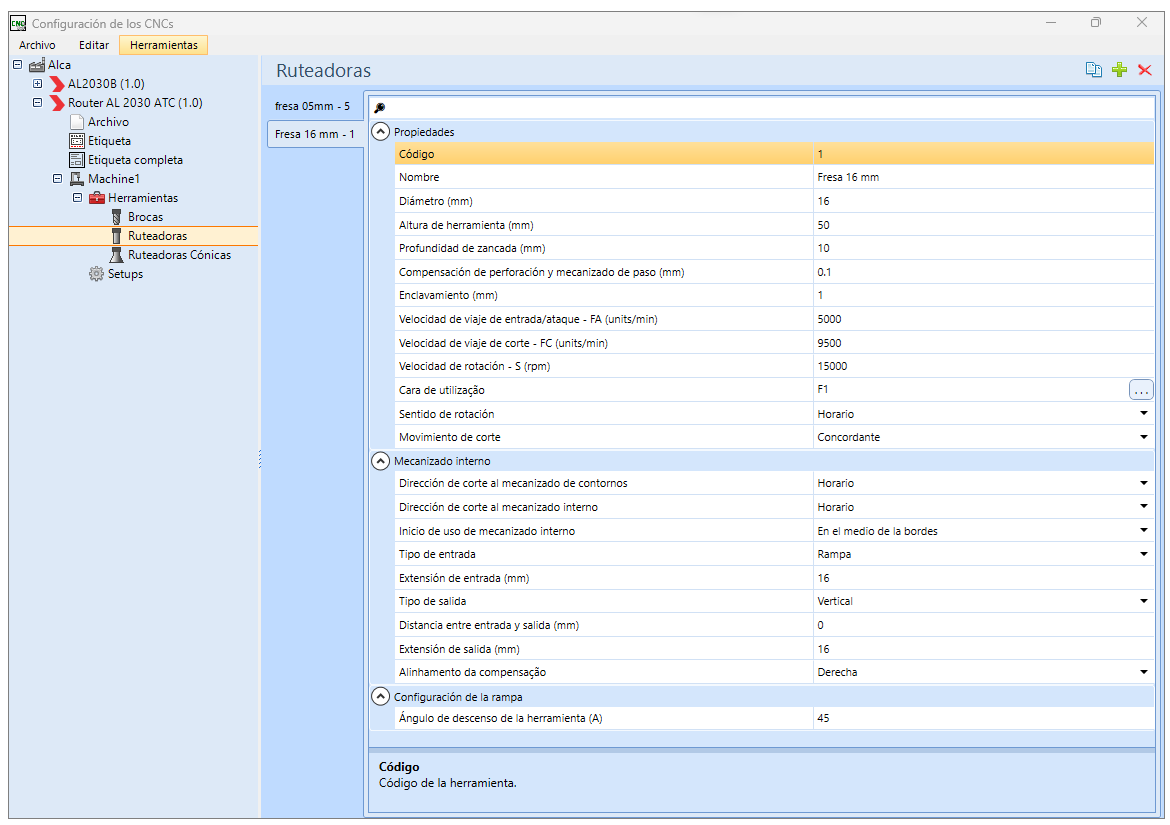Click the red AL2030B machine icon
The height and width of the screenshot is (825, 1170).
[x=57, y=84]
